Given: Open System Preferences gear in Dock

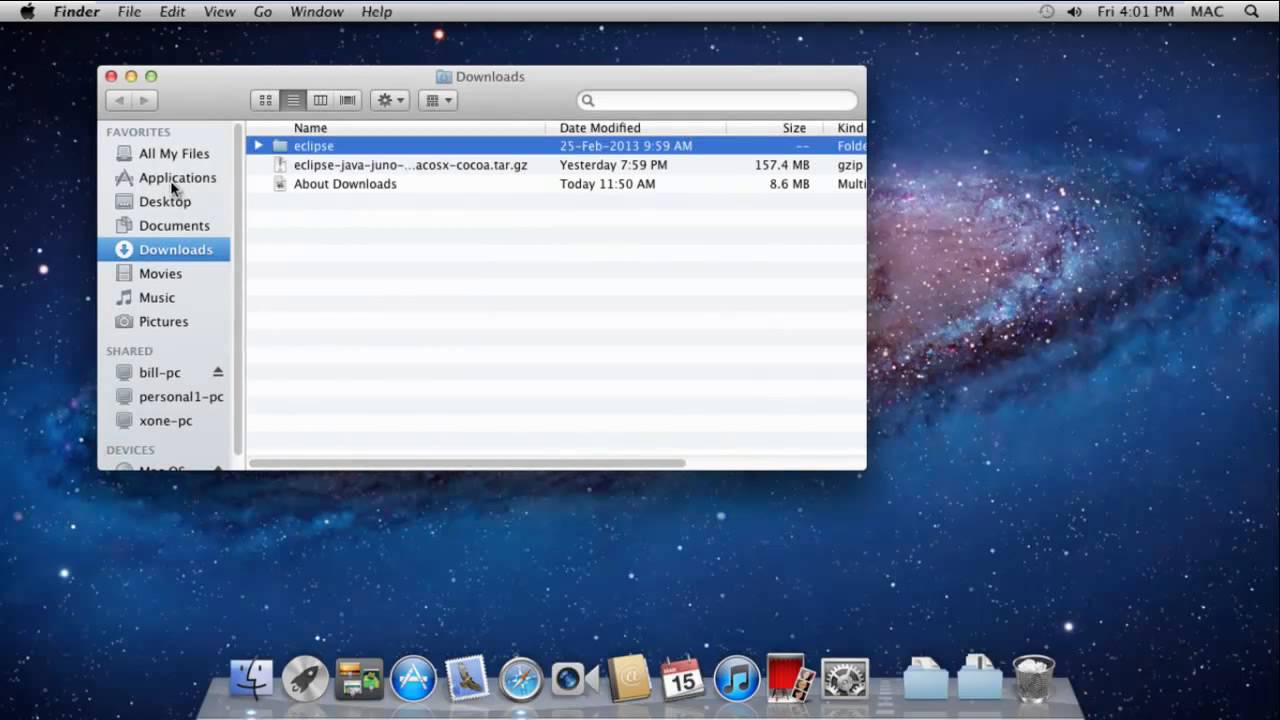Looking at the screenshot, I should pos(845,679).
